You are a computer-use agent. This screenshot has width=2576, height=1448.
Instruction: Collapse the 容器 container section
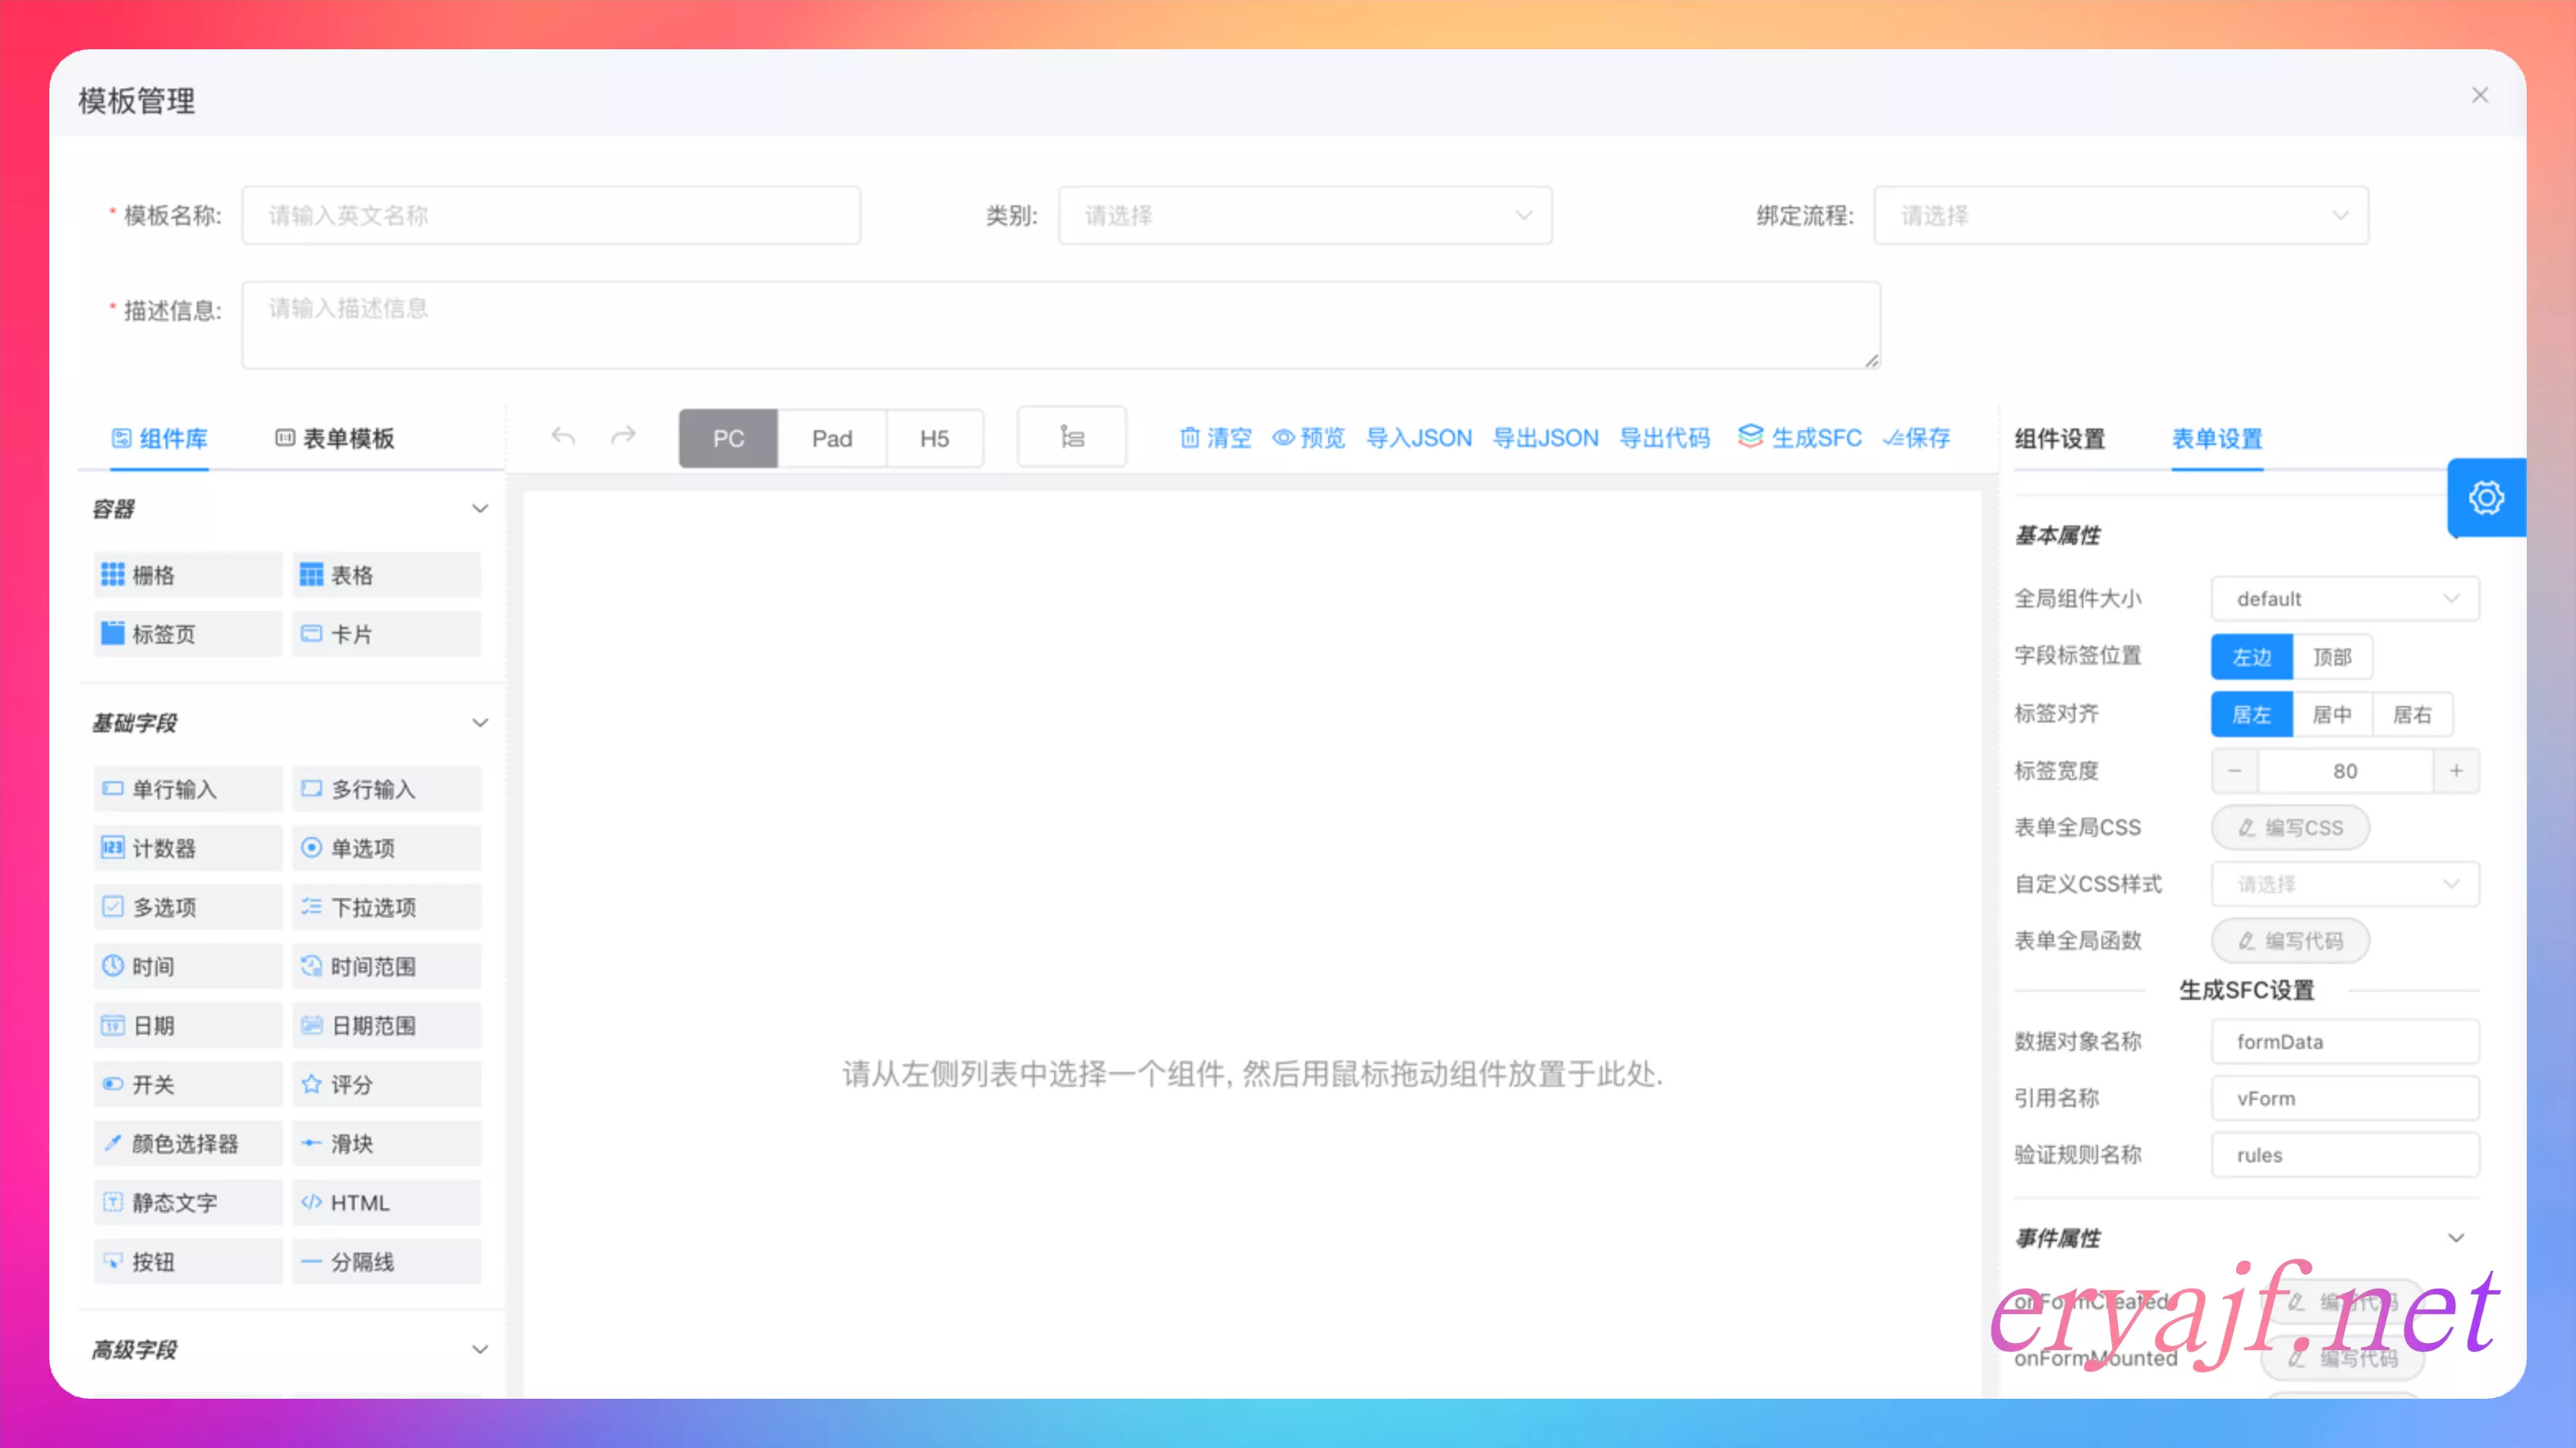[480, 509]
